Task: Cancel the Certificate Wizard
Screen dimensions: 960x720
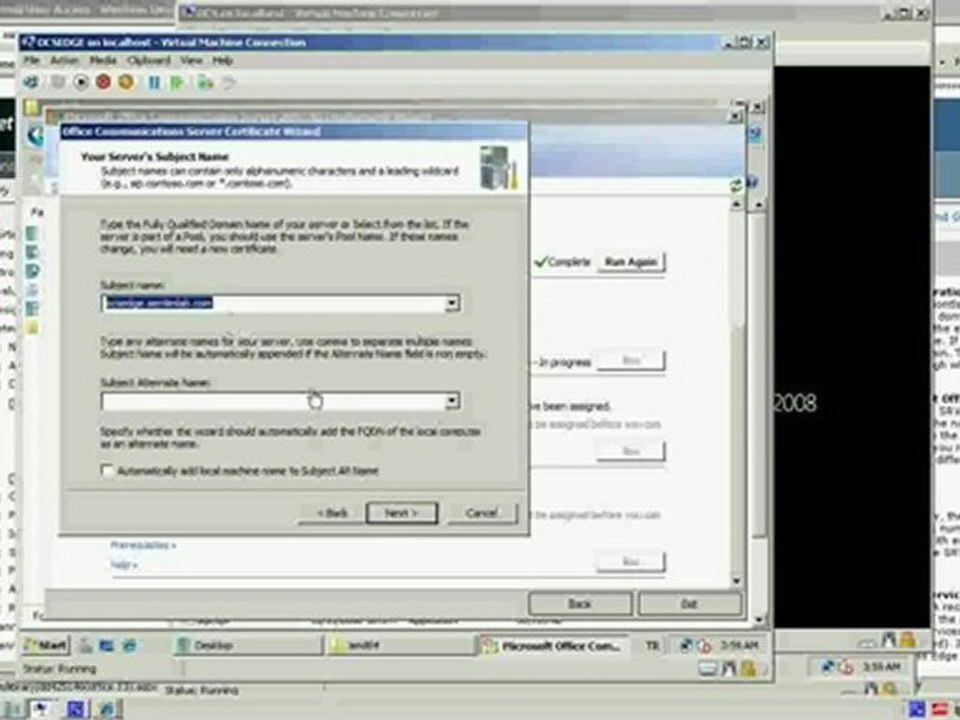Action: [x=482, y=513]
